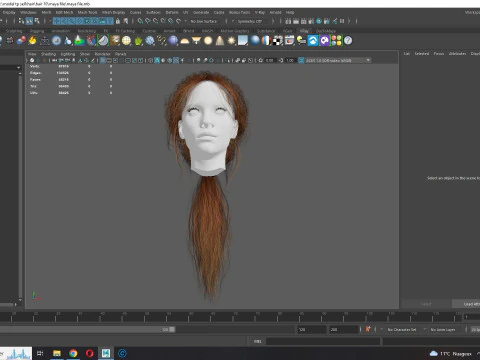Click the MEL command line input
480x360 pixels.
coord(323,341)
